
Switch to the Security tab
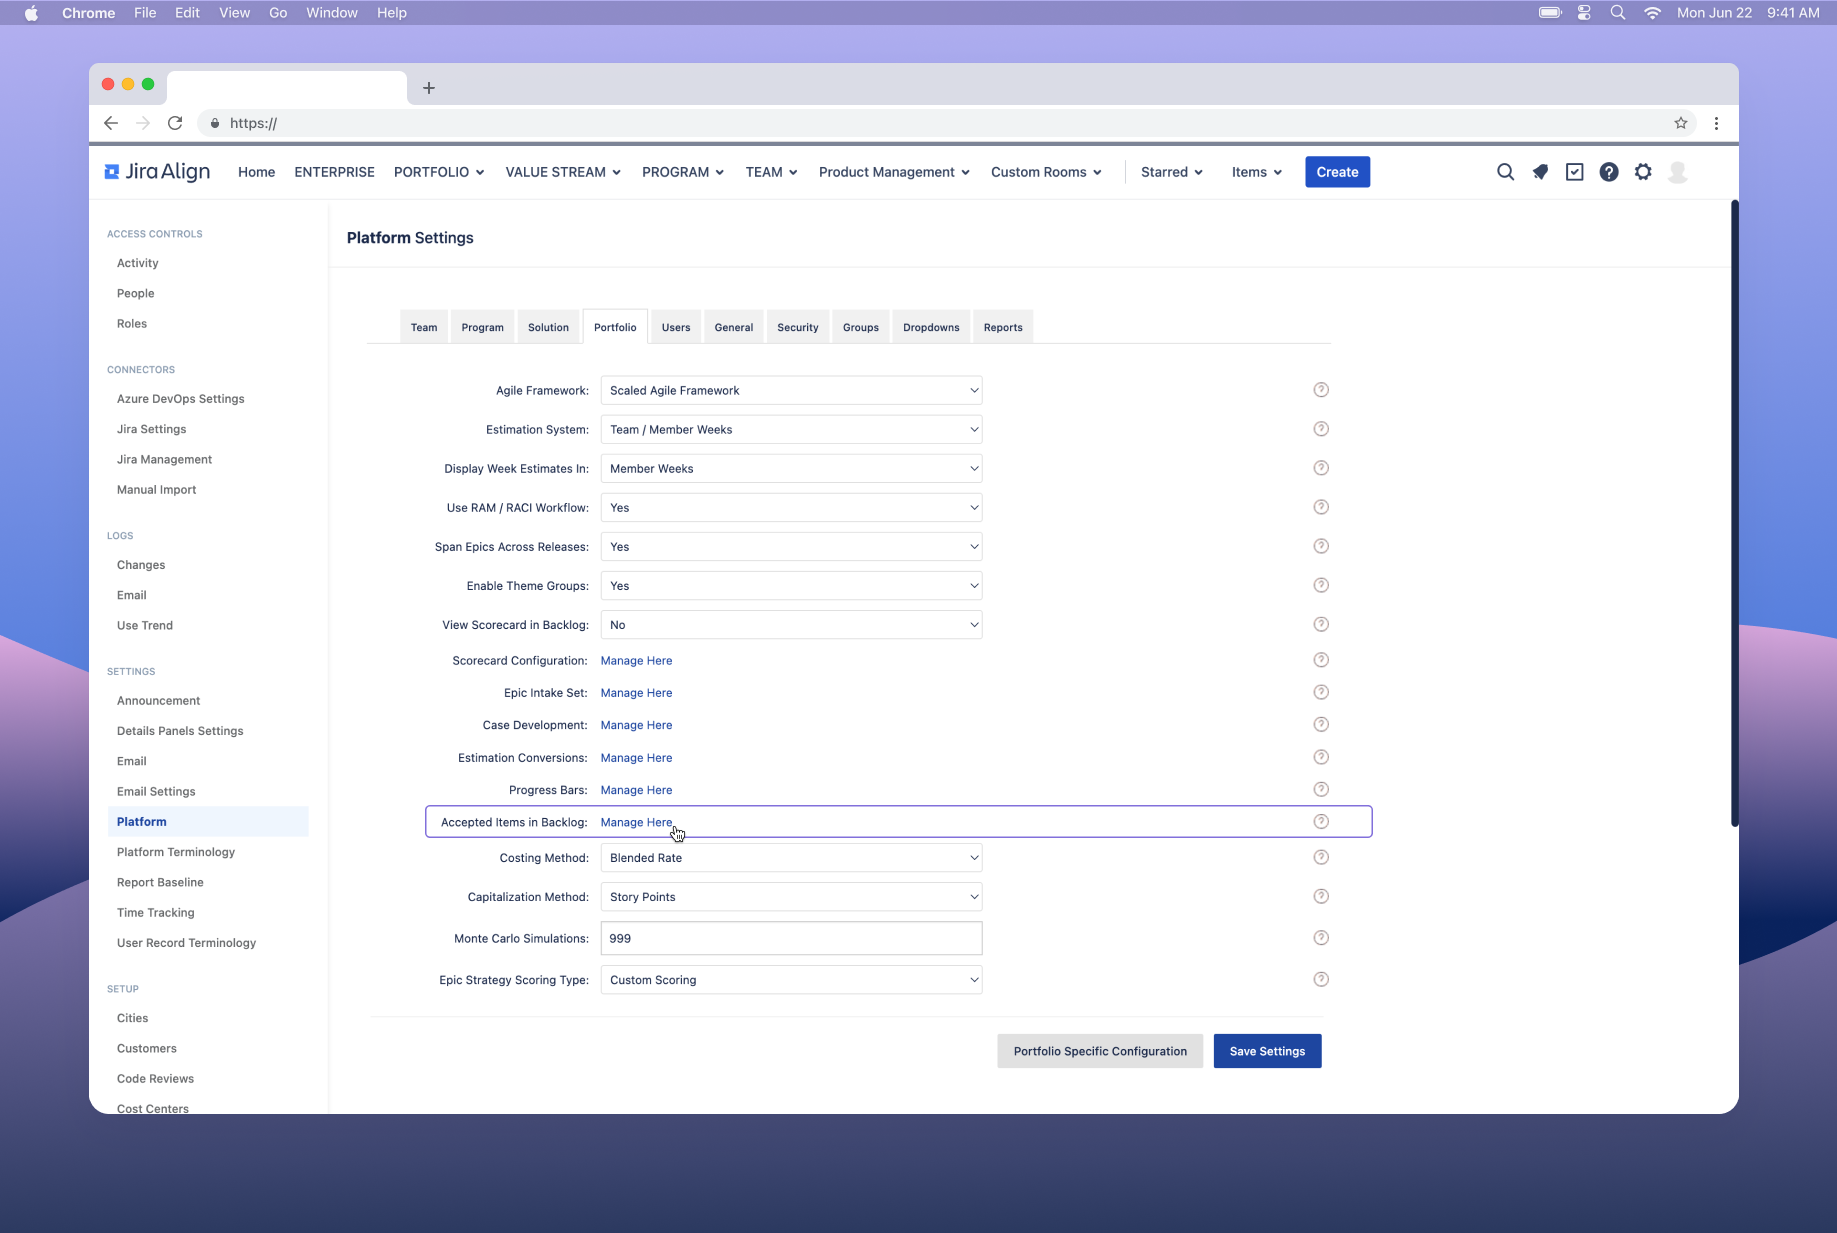tap(798, 327)
